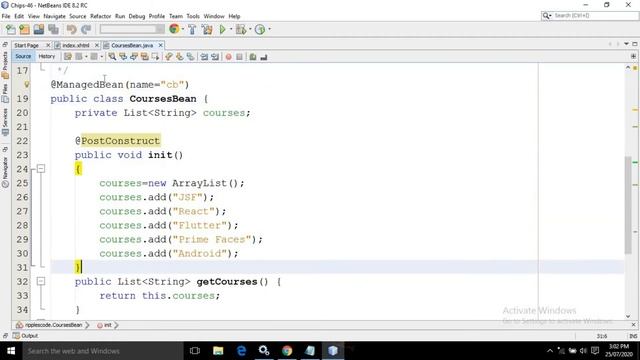Stop macro recording square icon

pos(240,57)
